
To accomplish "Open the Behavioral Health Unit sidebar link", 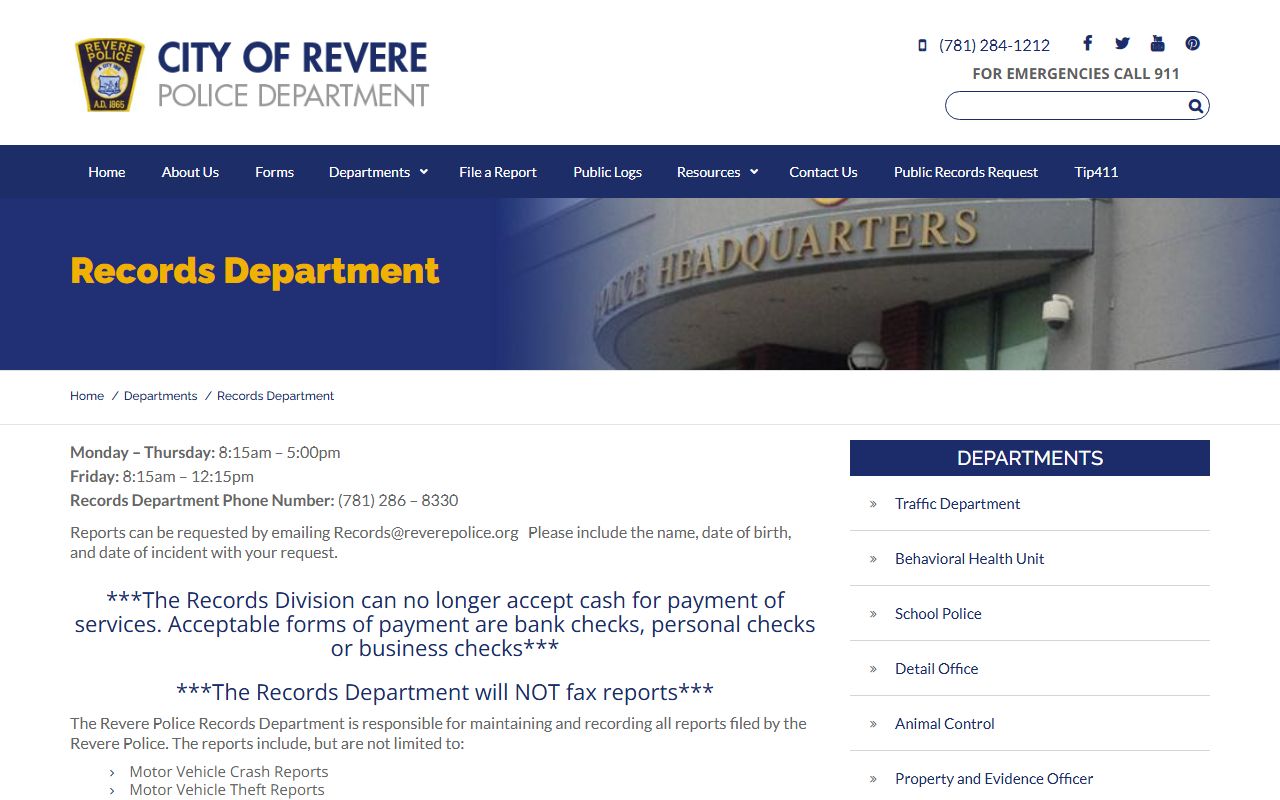I will (x=969, y=559).
